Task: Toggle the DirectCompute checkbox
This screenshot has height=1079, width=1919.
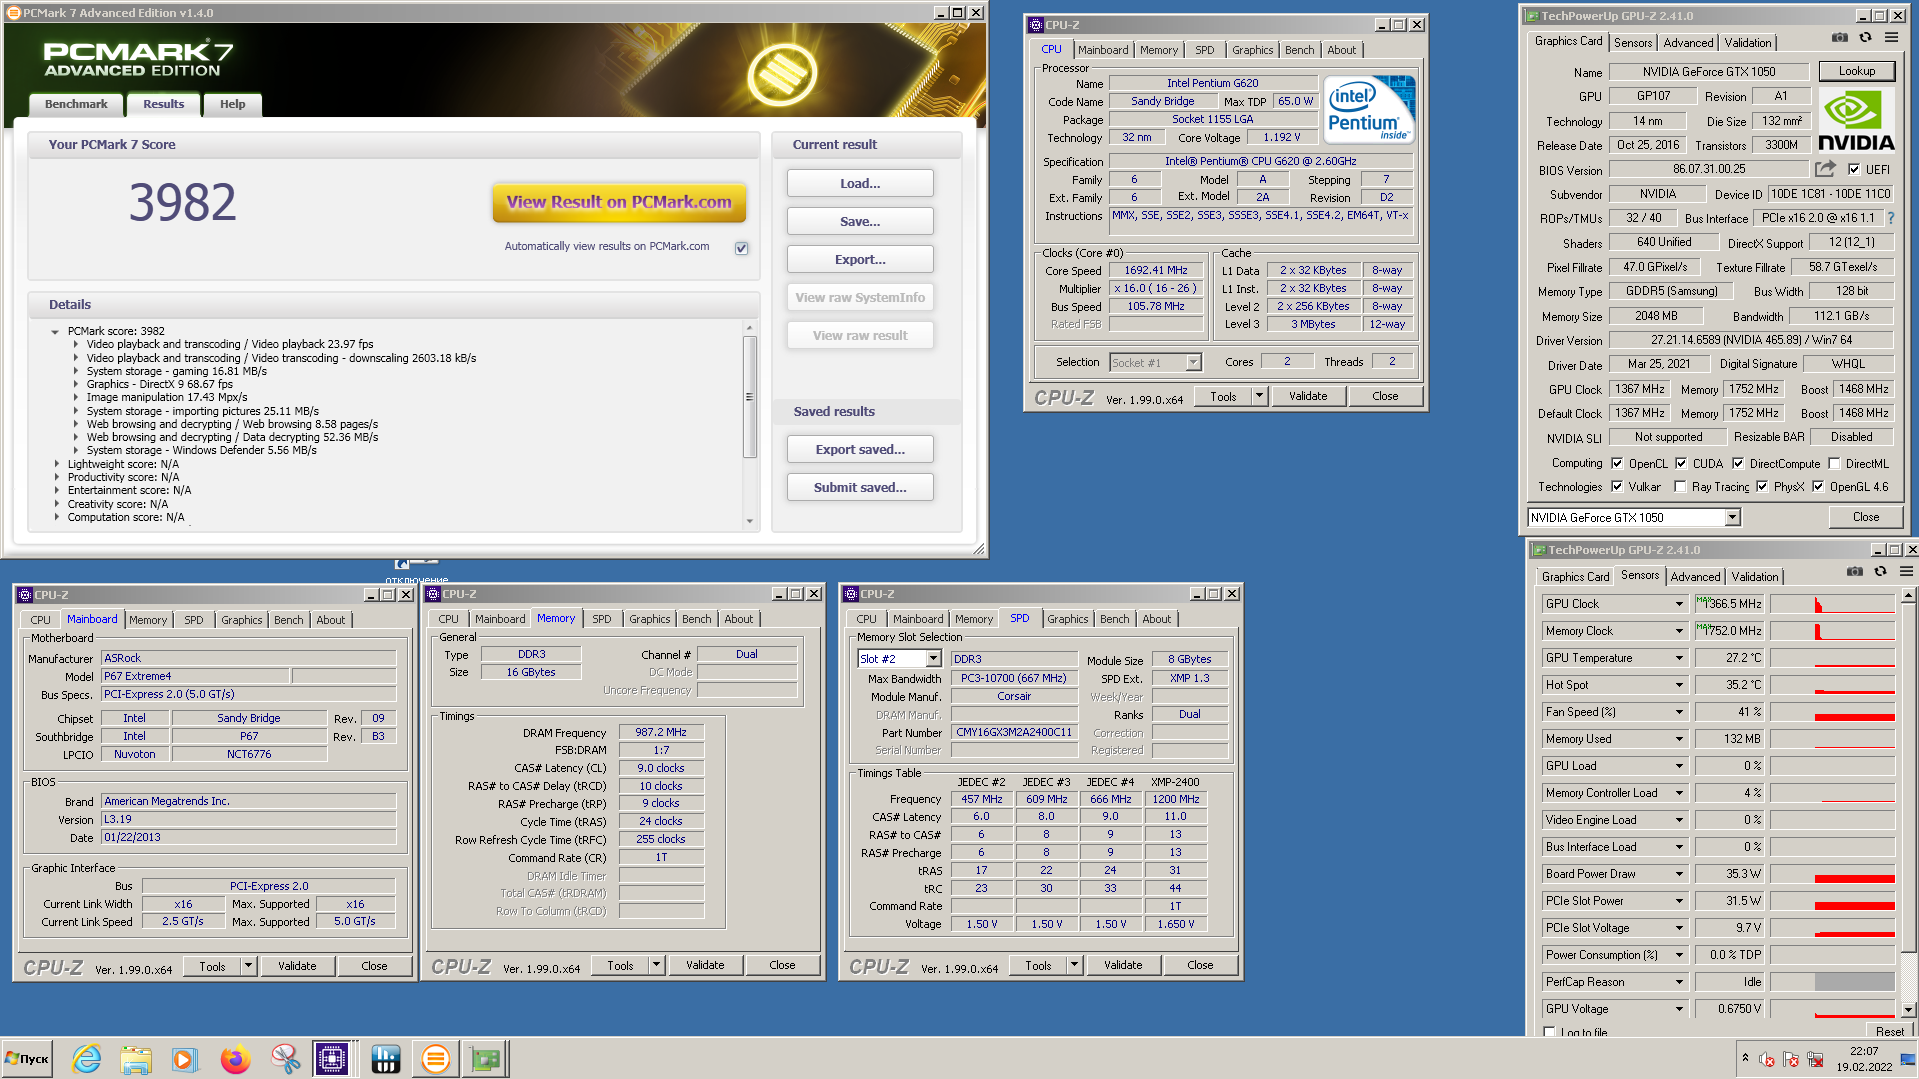Action: pyautogui.click(x=1738, y=463)
